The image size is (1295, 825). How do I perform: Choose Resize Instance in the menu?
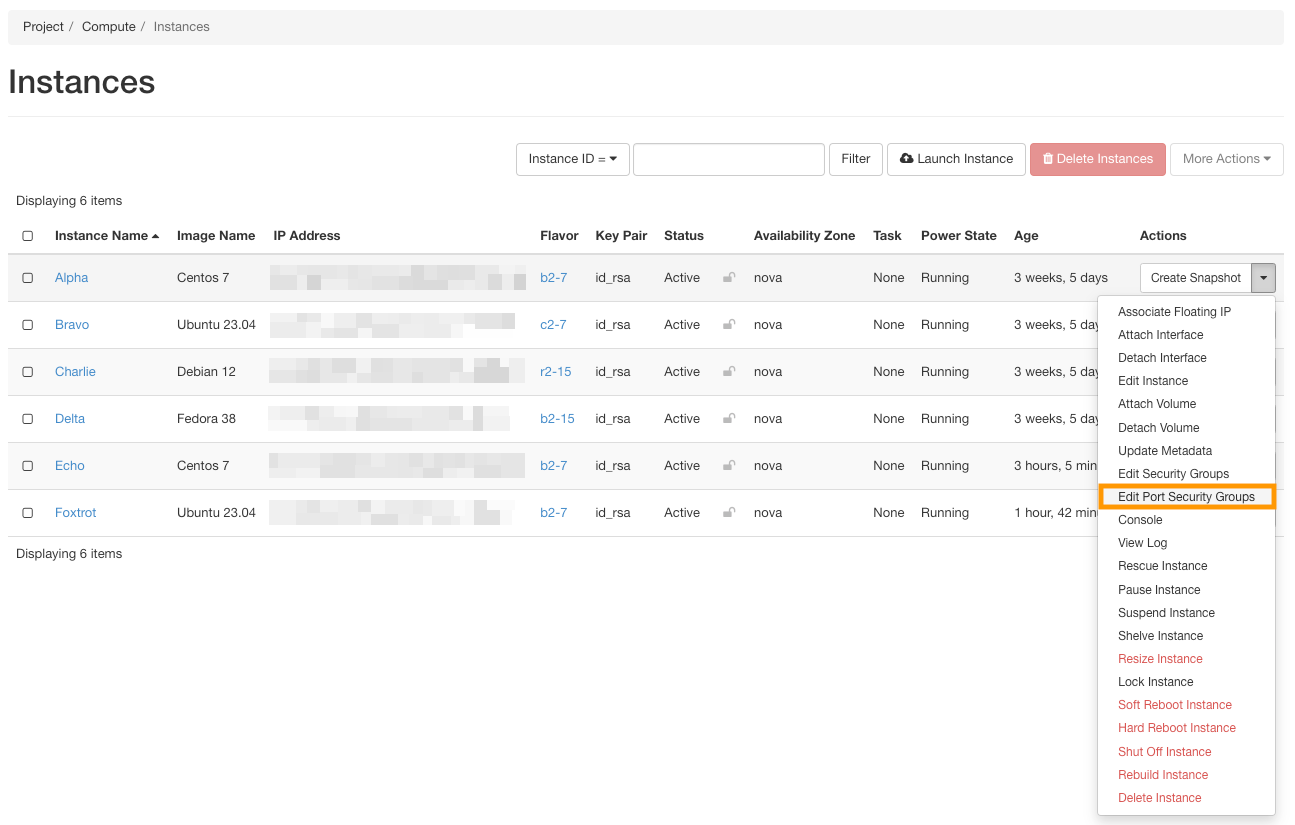(1160, 659)
